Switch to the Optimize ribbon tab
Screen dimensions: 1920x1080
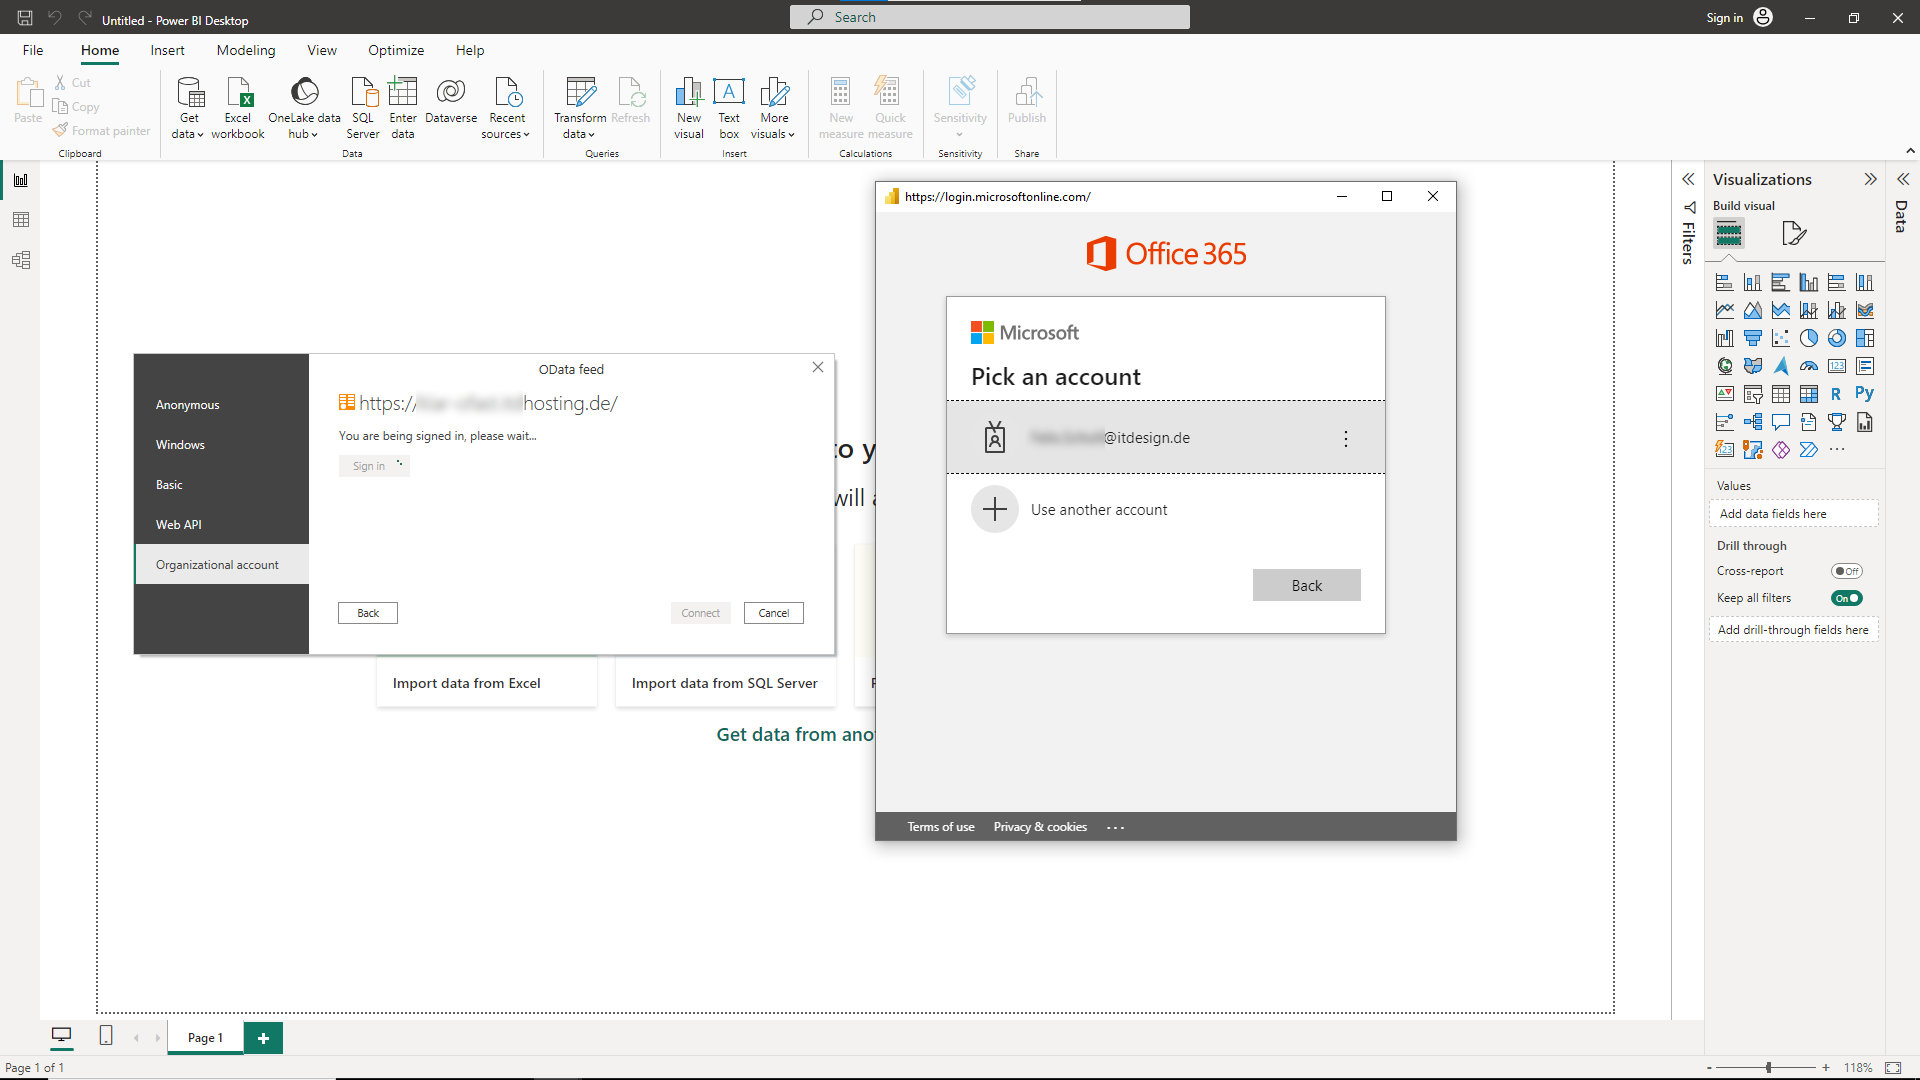pyautogui.click(x=396, y=51)
